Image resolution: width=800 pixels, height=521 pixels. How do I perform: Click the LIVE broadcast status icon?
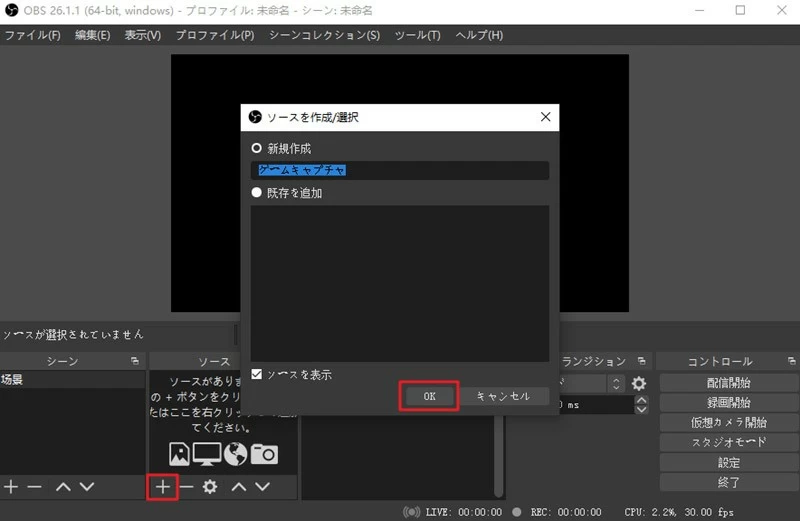point(411,512)
